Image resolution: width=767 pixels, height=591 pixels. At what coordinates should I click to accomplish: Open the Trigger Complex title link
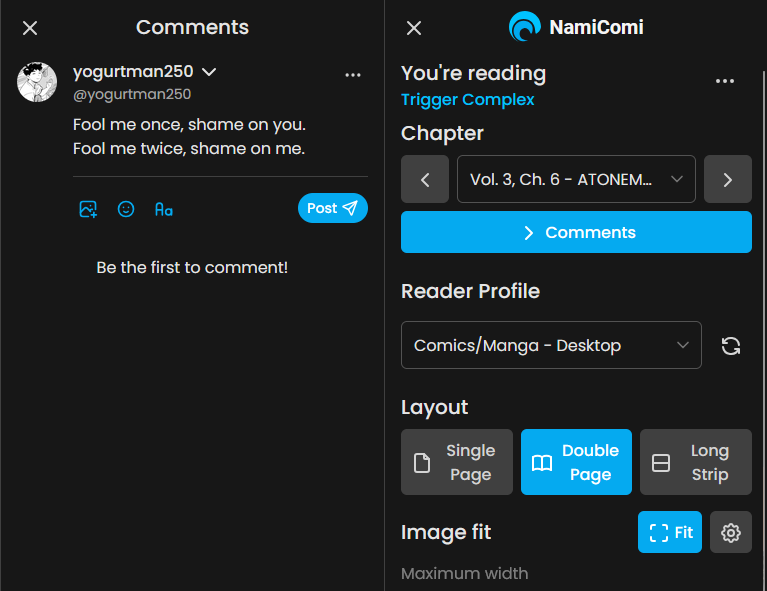467,100
